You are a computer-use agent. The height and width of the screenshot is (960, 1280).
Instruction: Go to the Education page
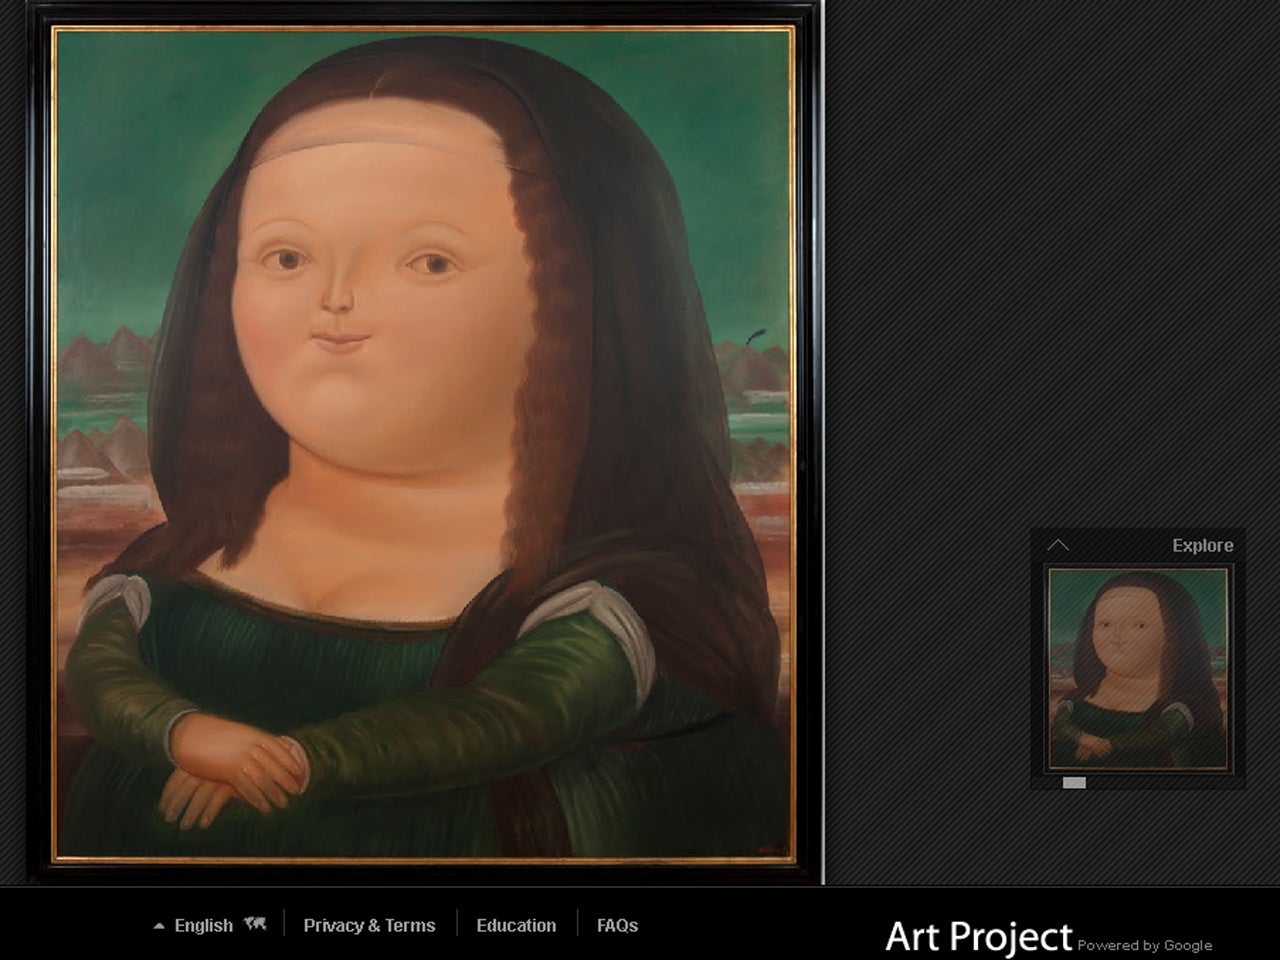coord(516,926)
